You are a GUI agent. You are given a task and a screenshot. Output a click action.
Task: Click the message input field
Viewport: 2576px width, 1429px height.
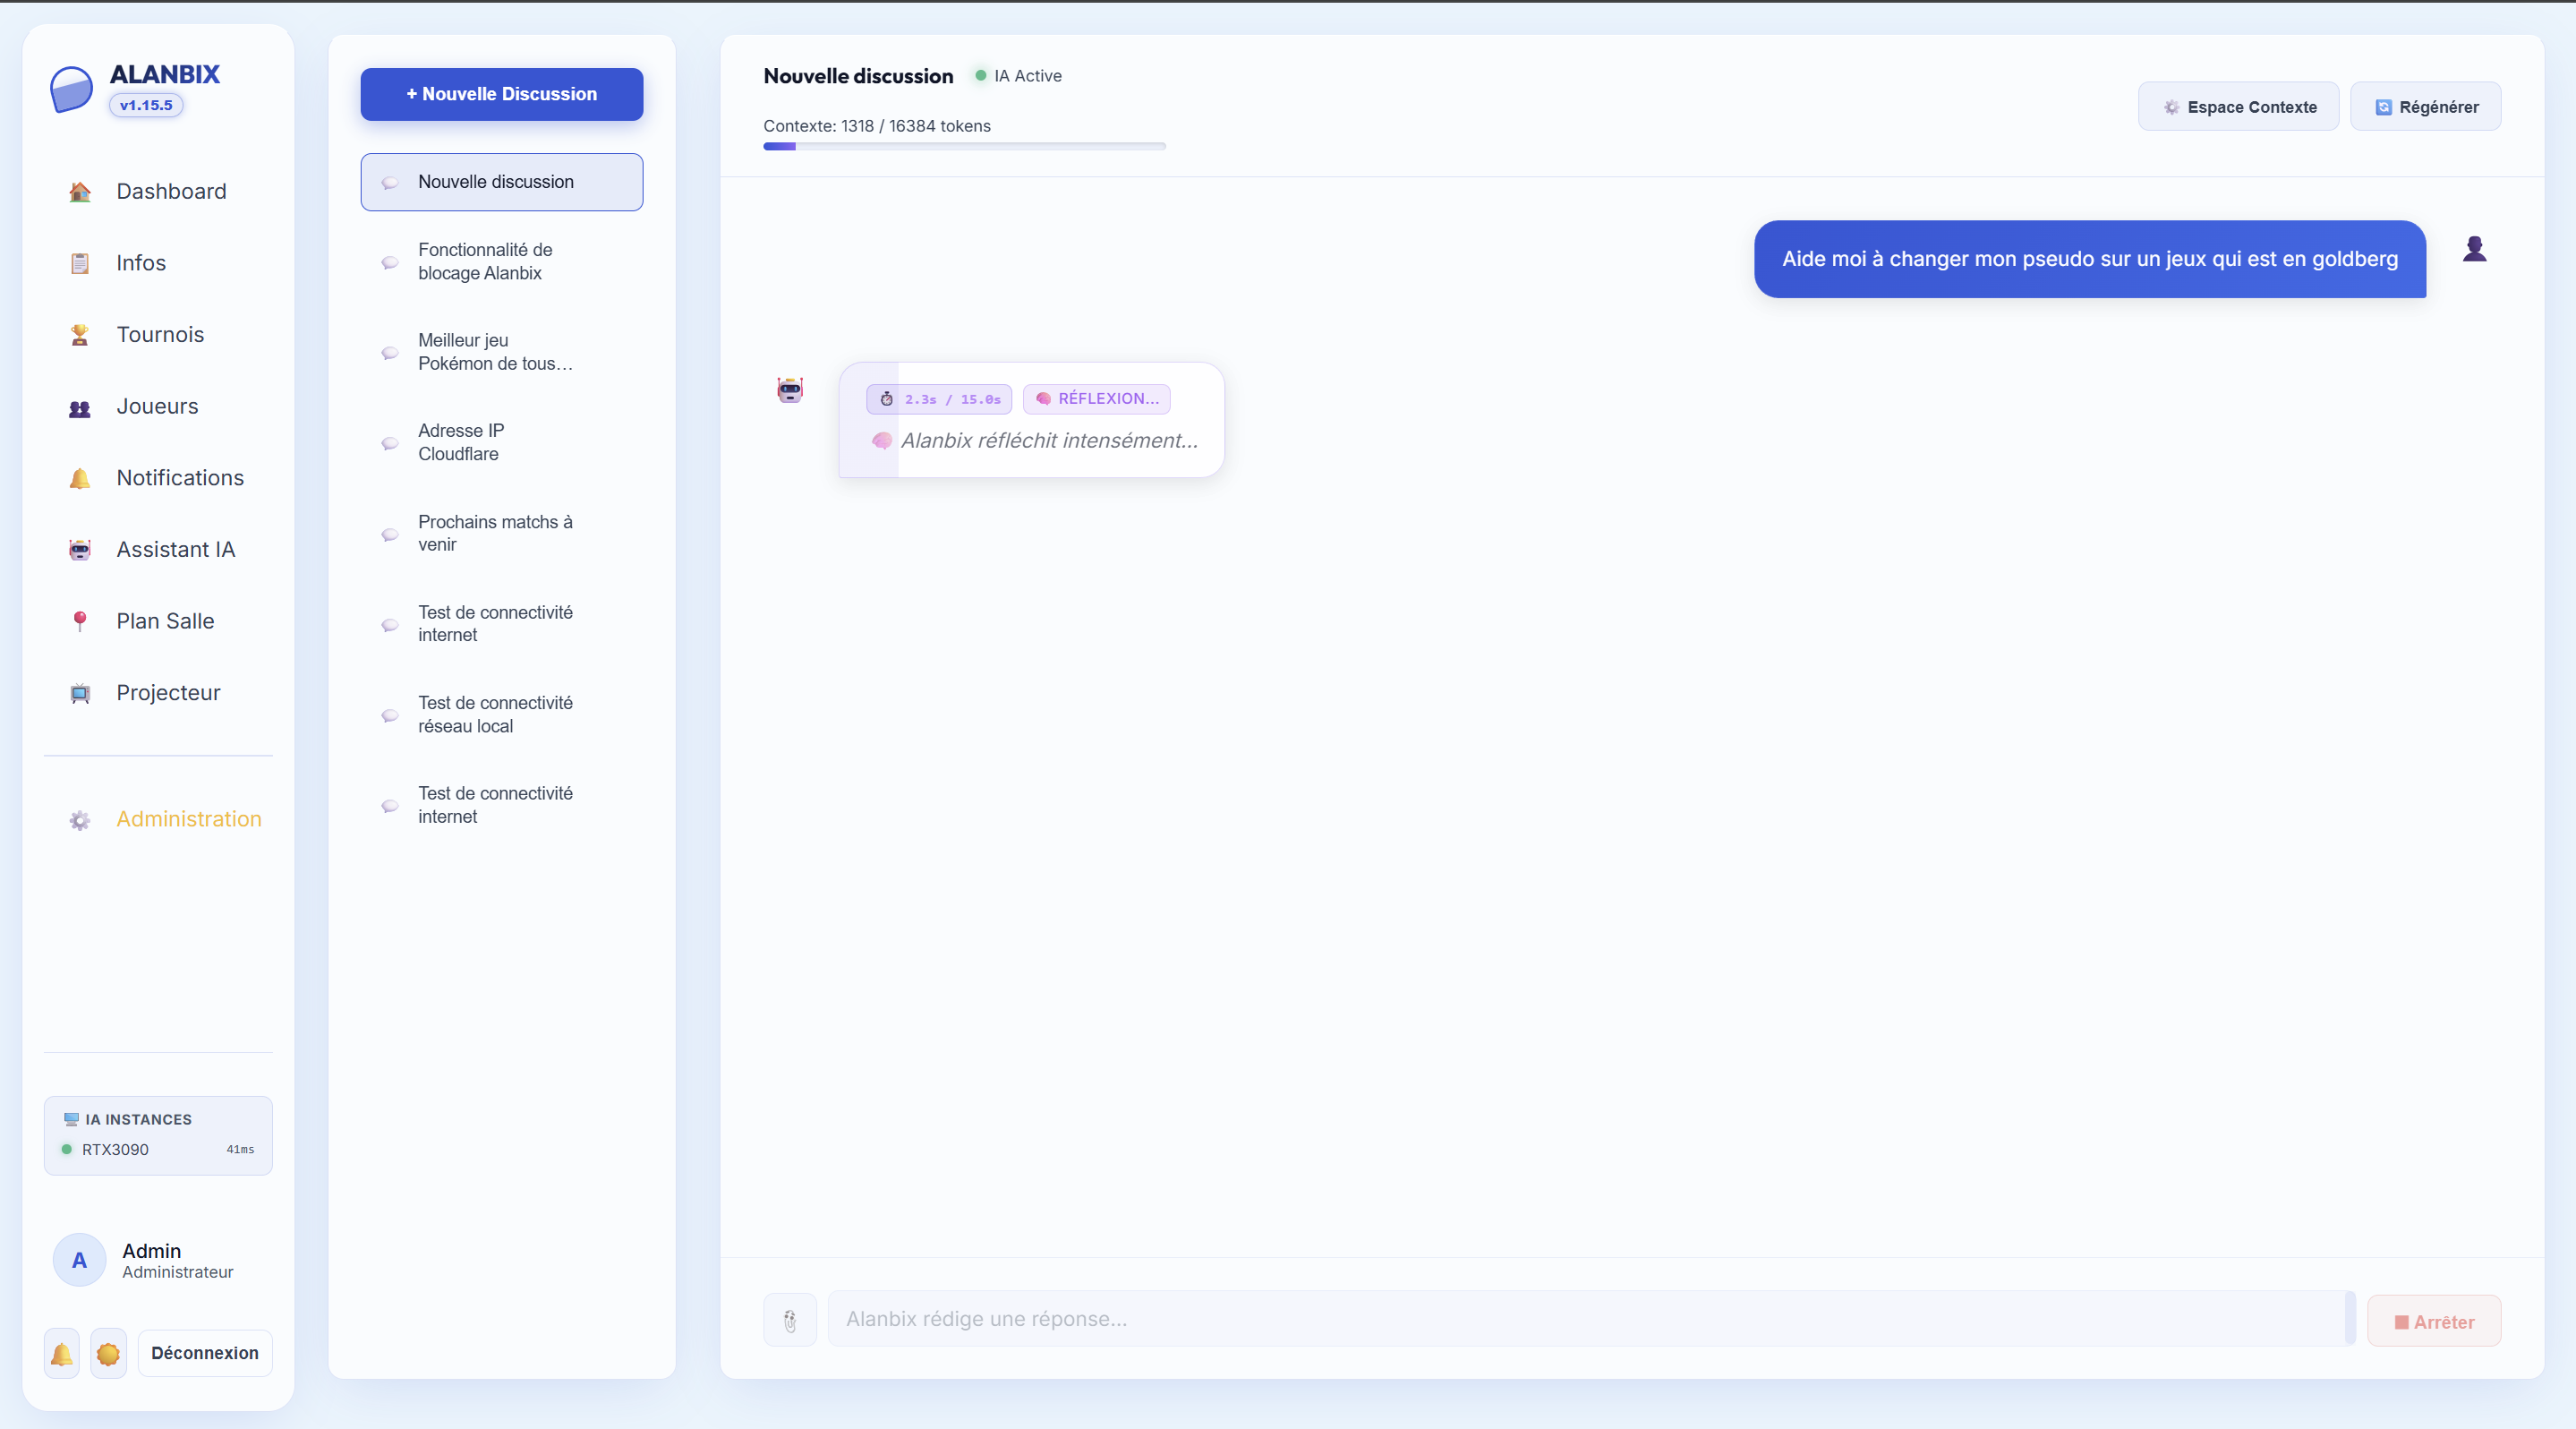click(1591, 1320)
